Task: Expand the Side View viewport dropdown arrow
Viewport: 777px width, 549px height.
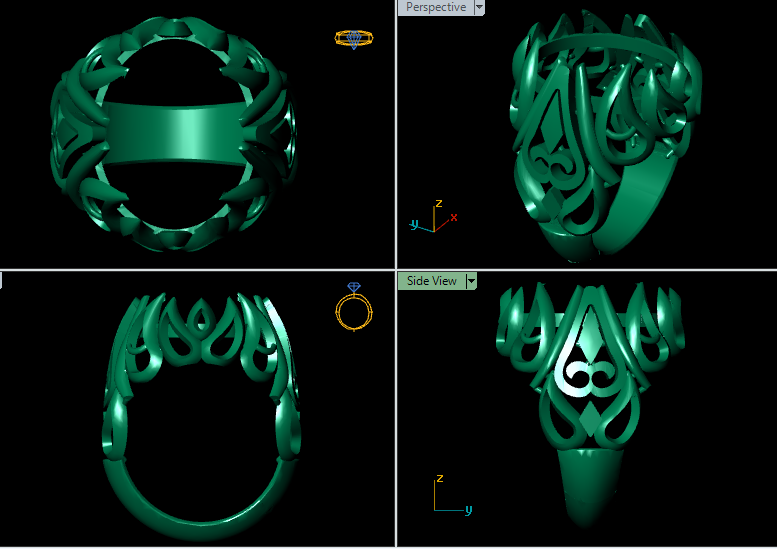Action: coord(470,281)
